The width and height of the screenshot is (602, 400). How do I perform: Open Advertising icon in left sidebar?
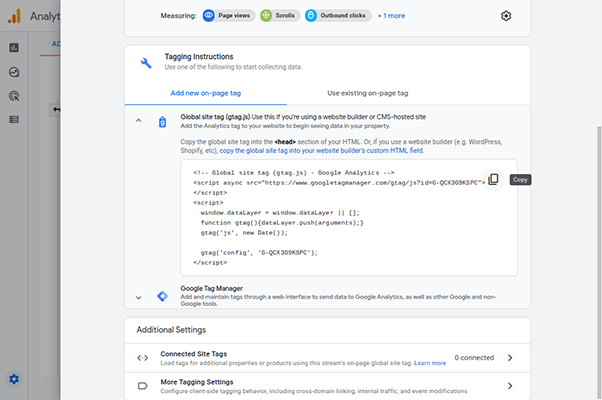(x=14, y=96)
